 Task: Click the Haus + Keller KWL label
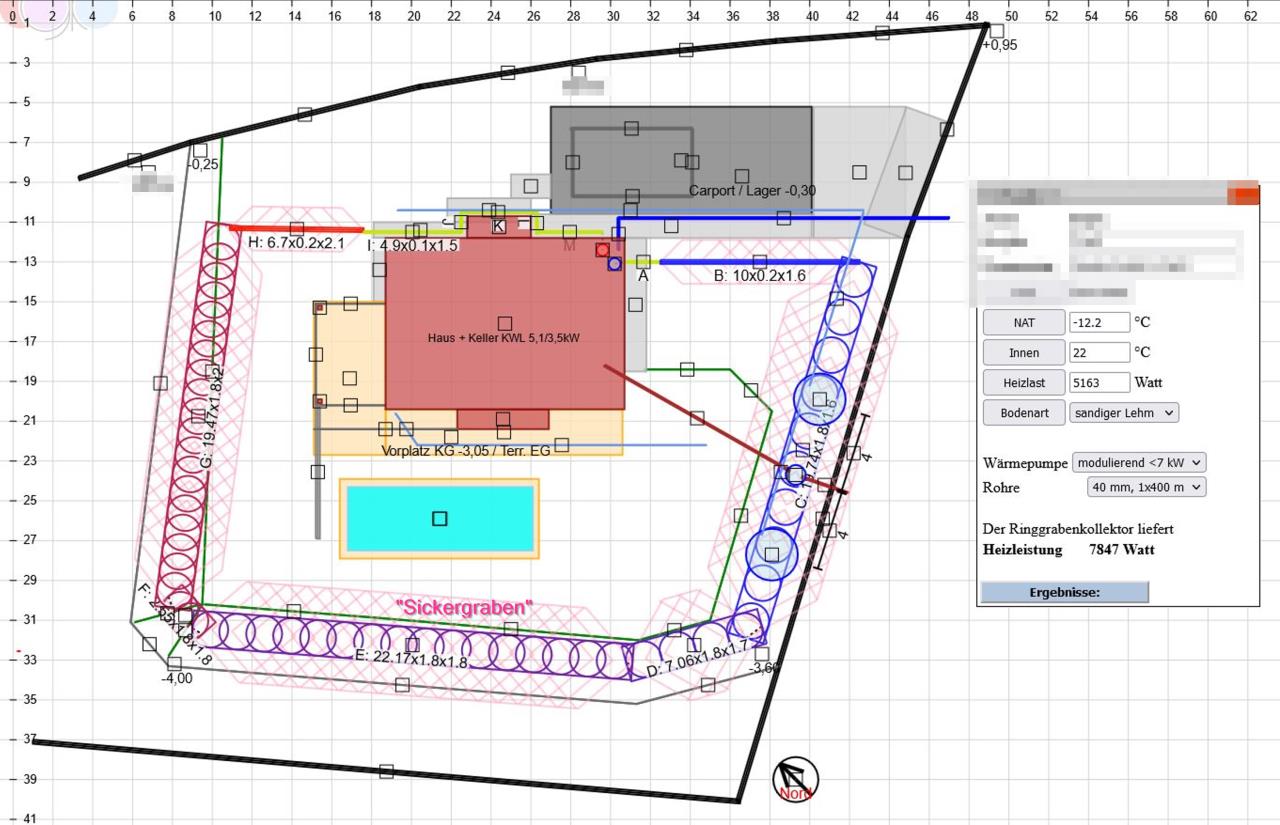(x=504, y=338)
